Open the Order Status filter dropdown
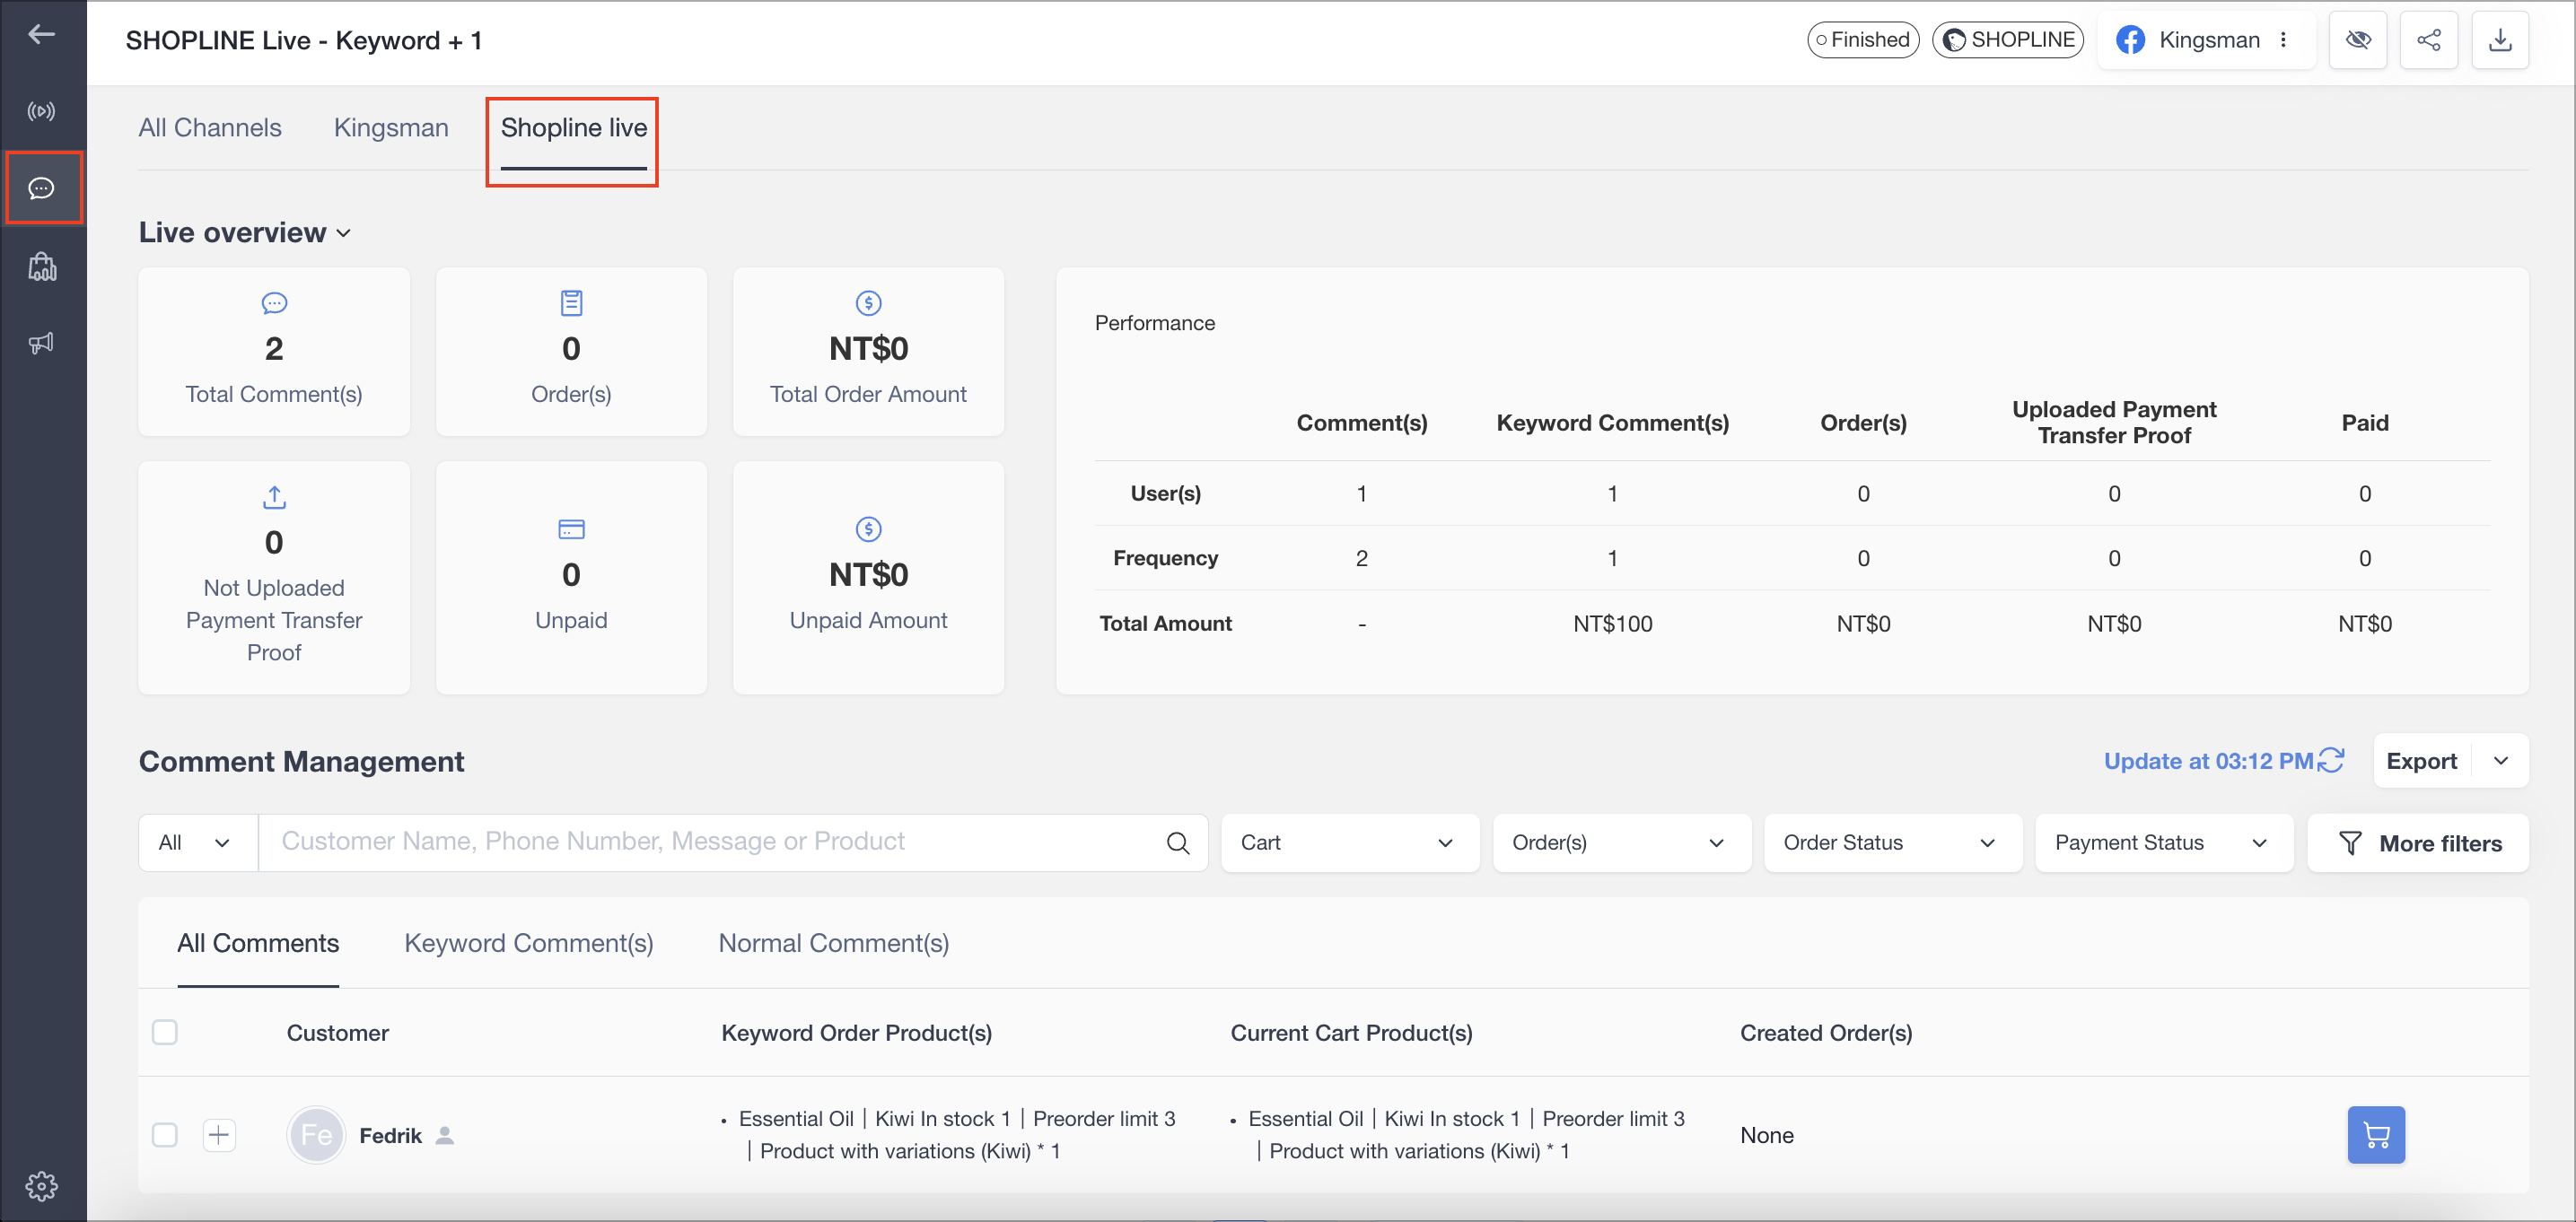 [x=1892, y=843]
